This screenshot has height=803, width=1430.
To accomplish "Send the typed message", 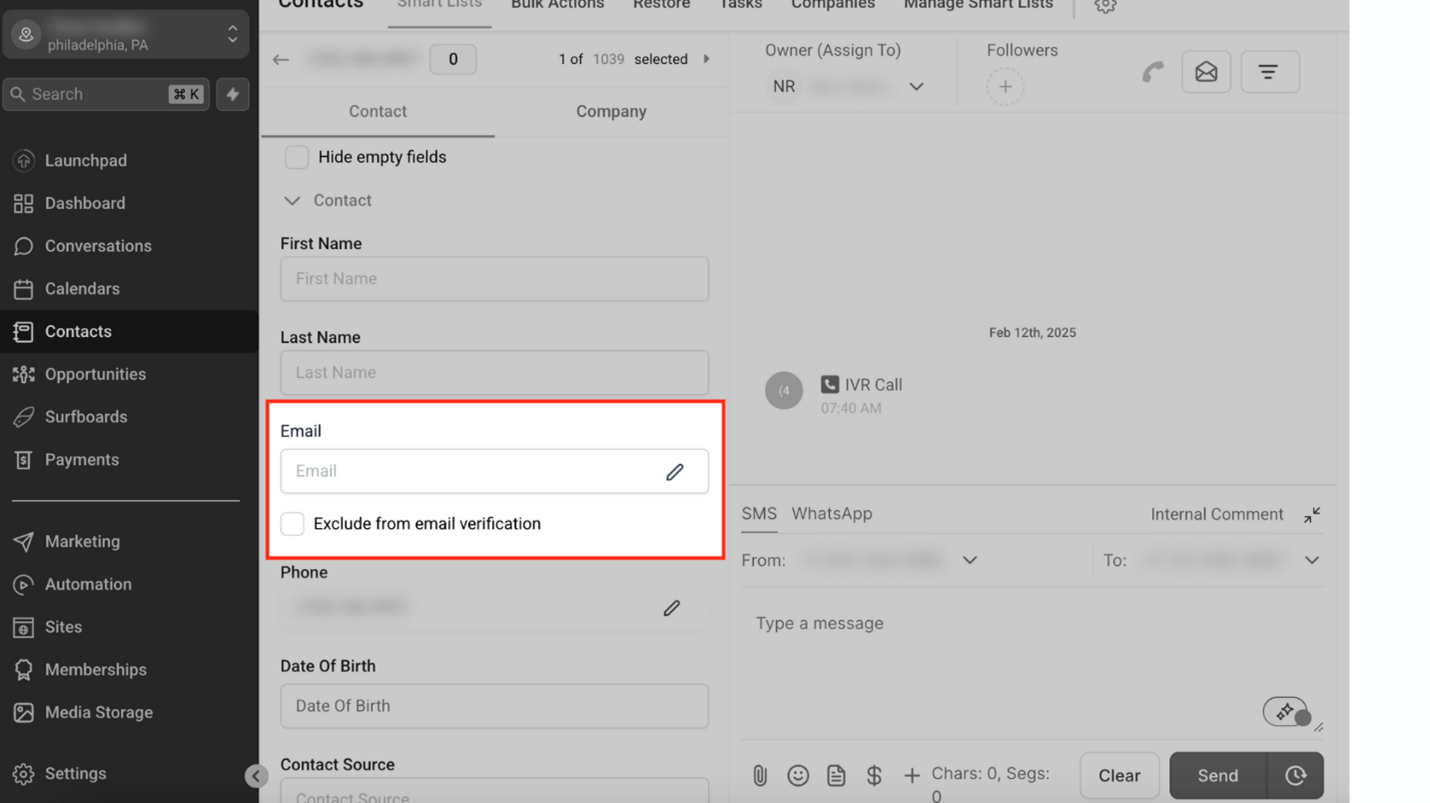I will 1216,775.
